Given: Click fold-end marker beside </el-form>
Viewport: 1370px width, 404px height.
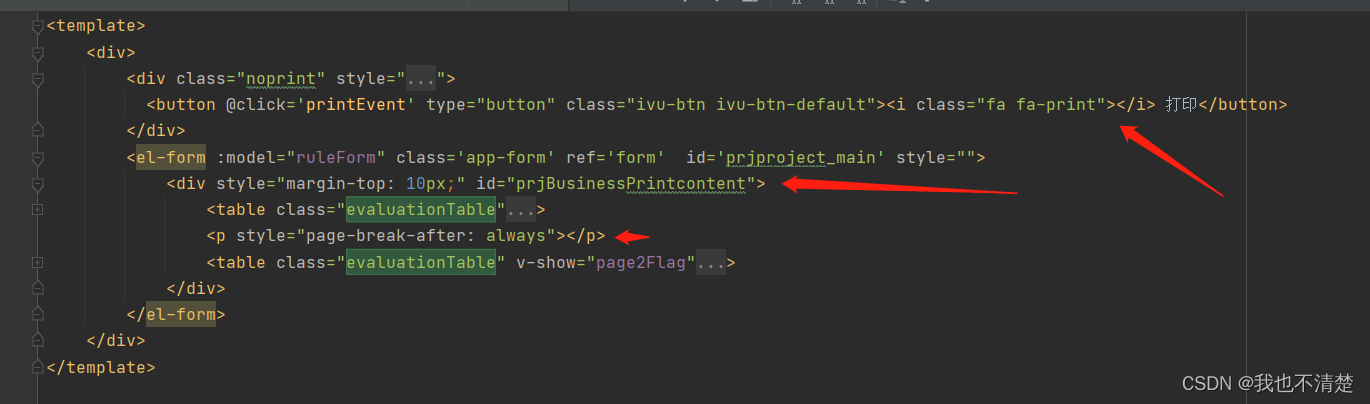Looking at the screenshot, I should point(38,315).
